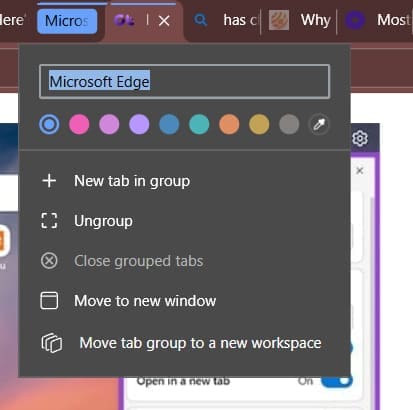Click the workspace stacked-pages icon
The image size is (413, 410).
point(52,343)
